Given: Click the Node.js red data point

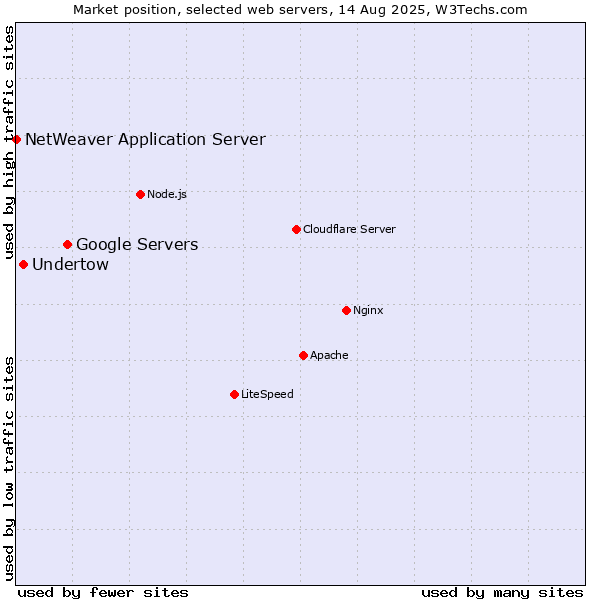Looking at the screenshot, I should pos(140,195).
